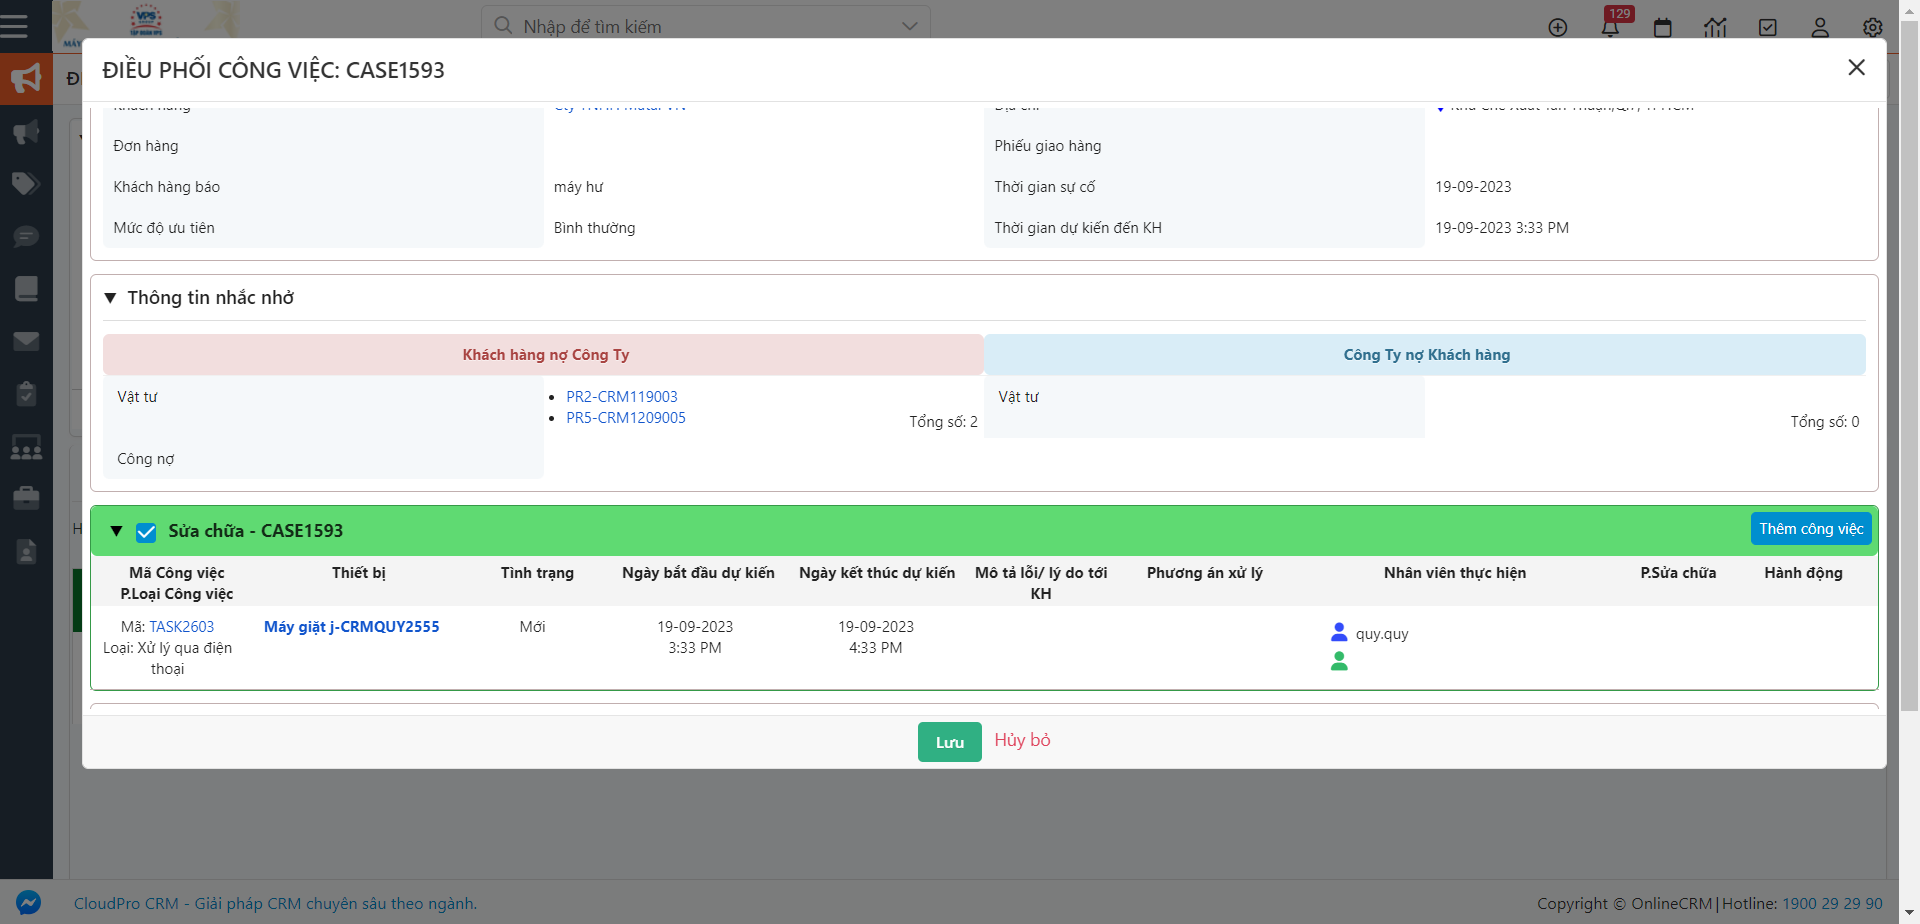
Task: Click the Lưu save button
Action: click(950, 742)
